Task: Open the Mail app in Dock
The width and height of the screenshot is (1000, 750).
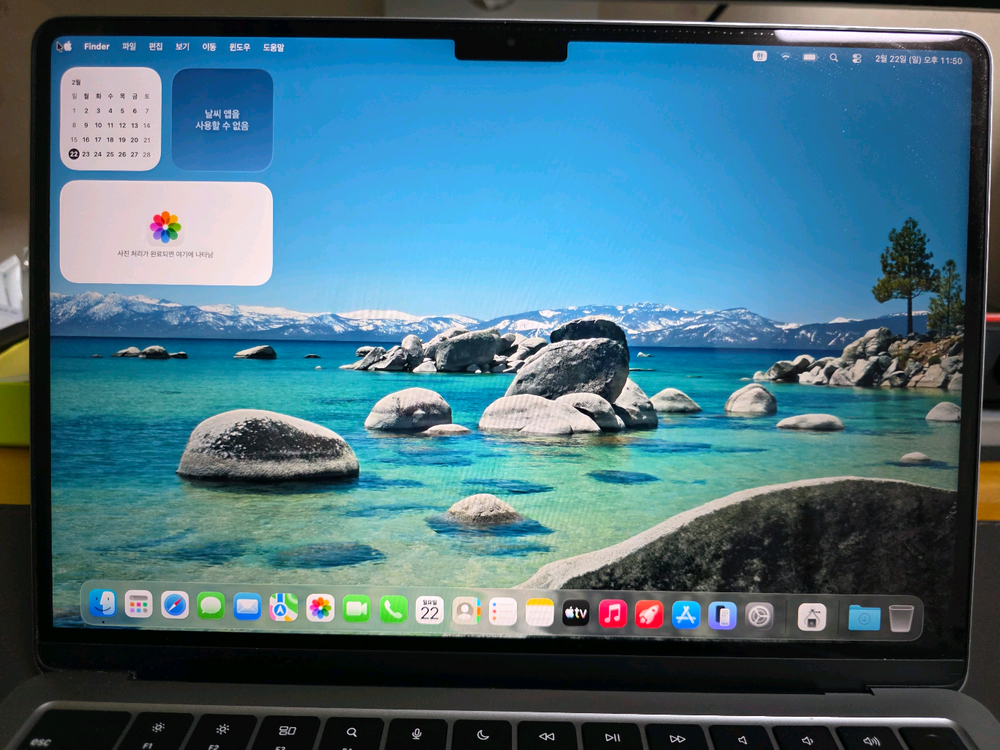Action: (x=247, y=607)
